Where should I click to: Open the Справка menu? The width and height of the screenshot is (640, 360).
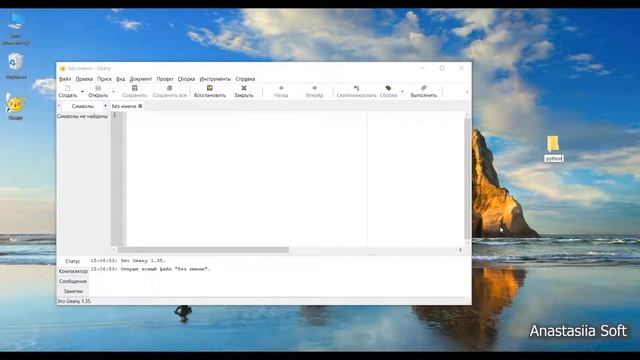coord(245,79)
